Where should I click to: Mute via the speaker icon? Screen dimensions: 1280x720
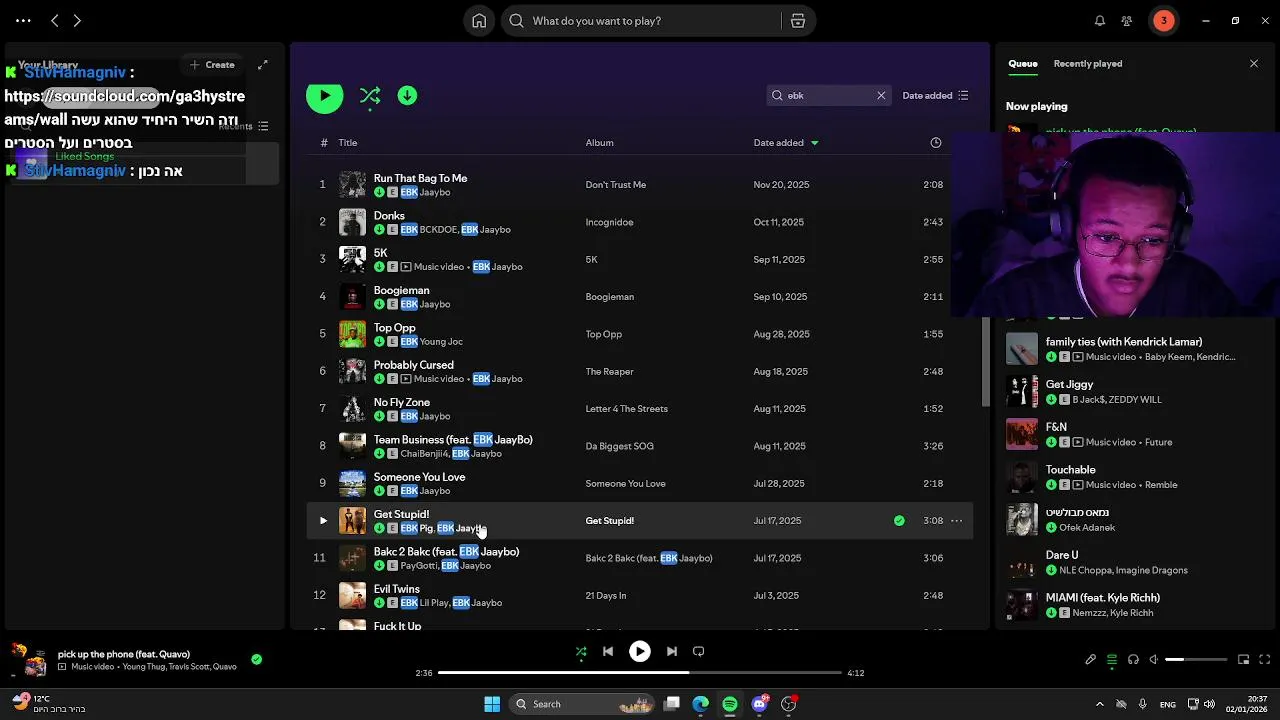(x=1154, y=660)
